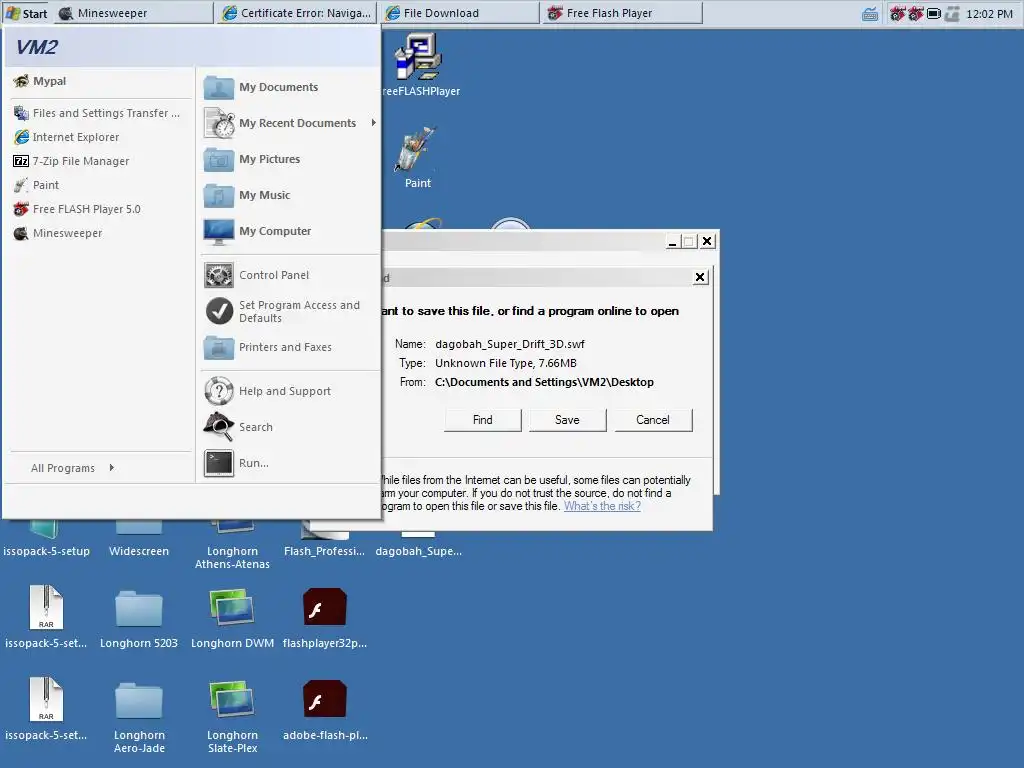Open Set Program Access and Defaults
Viewport: 1024px width, 768px height.
click(282, 311)
